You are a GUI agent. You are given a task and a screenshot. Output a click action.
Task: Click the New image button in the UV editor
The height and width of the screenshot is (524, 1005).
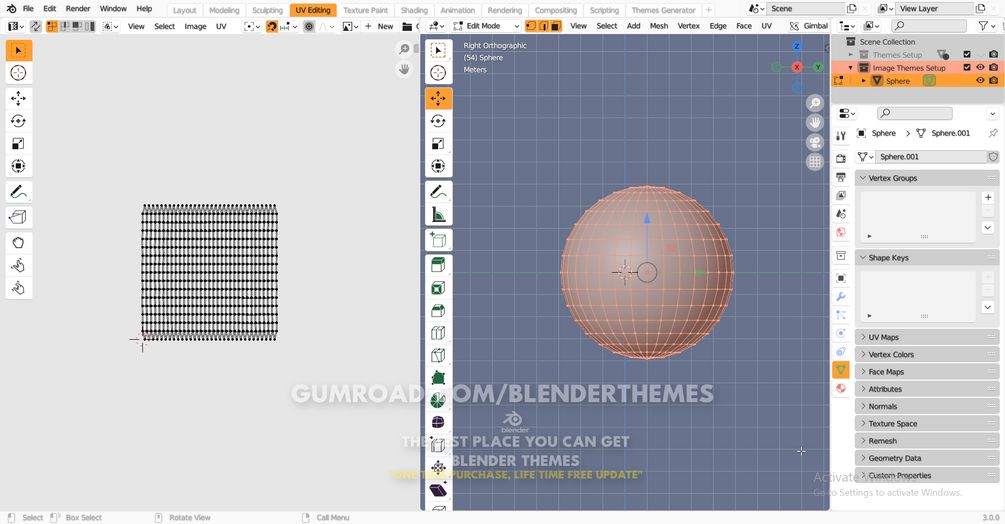point(379,26)
